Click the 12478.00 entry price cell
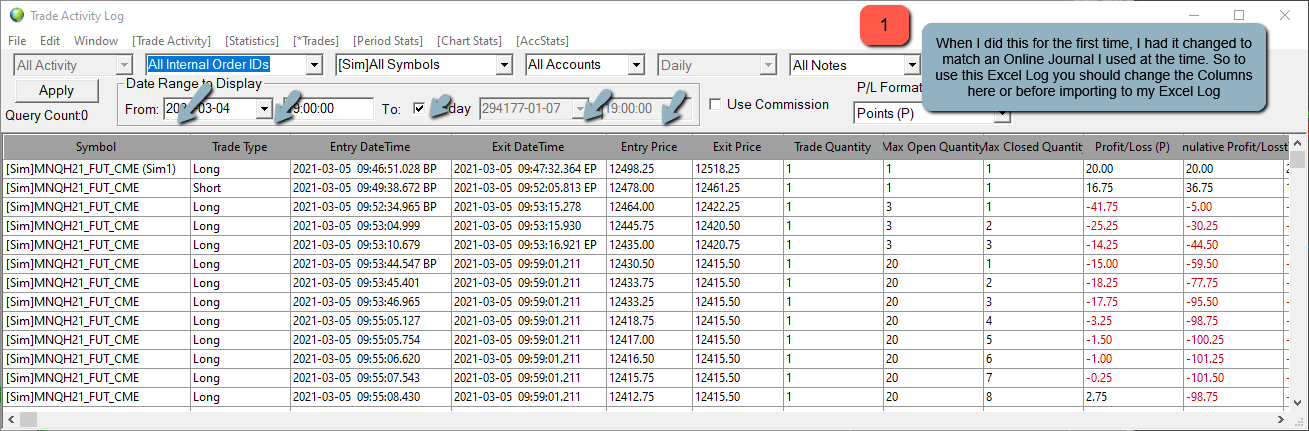 649,188
